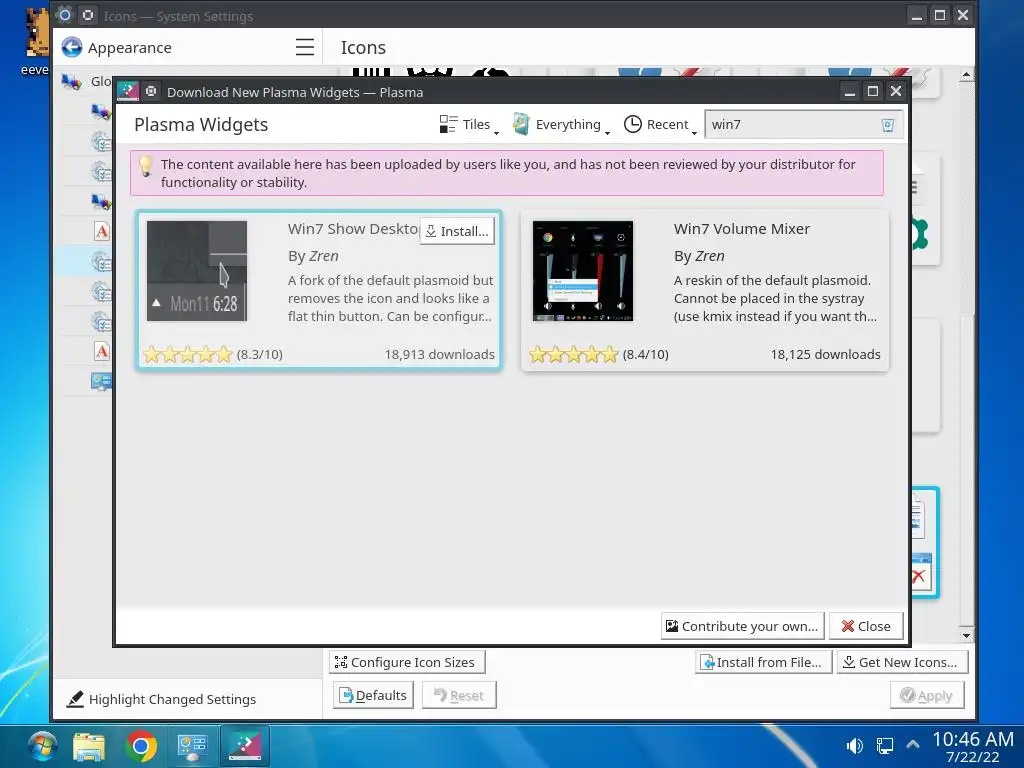Click the lightbulb icon in the warning banner

(x=146, y=165)
